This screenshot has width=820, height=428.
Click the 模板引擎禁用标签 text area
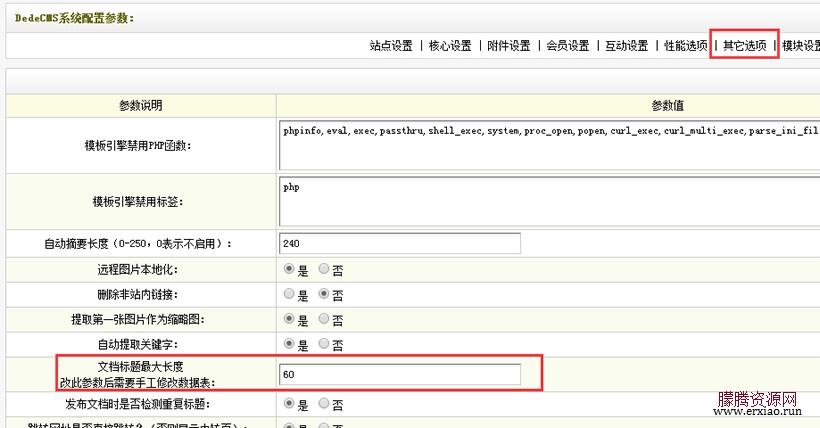tap(550, 201)
